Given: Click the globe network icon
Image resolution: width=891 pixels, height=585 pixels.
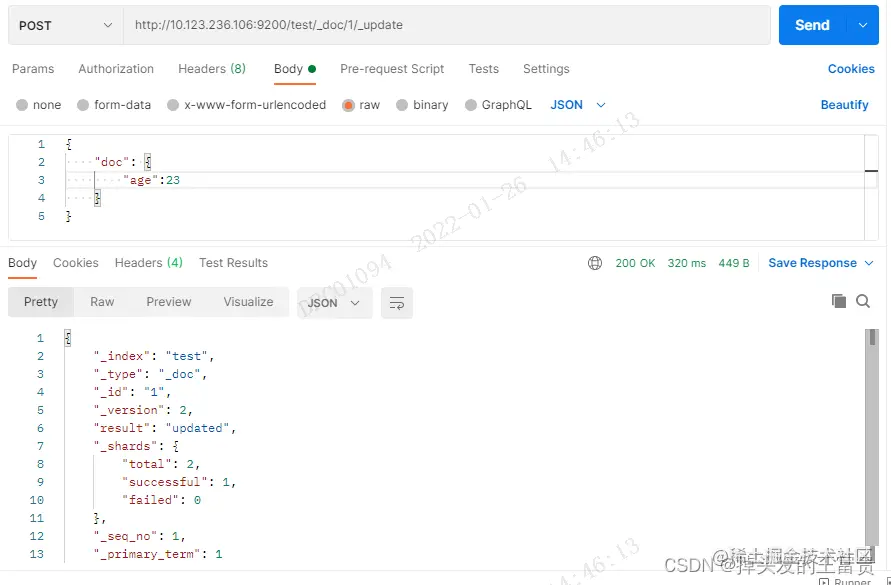Looking at the screenshot, I should (x=595, y=263).
